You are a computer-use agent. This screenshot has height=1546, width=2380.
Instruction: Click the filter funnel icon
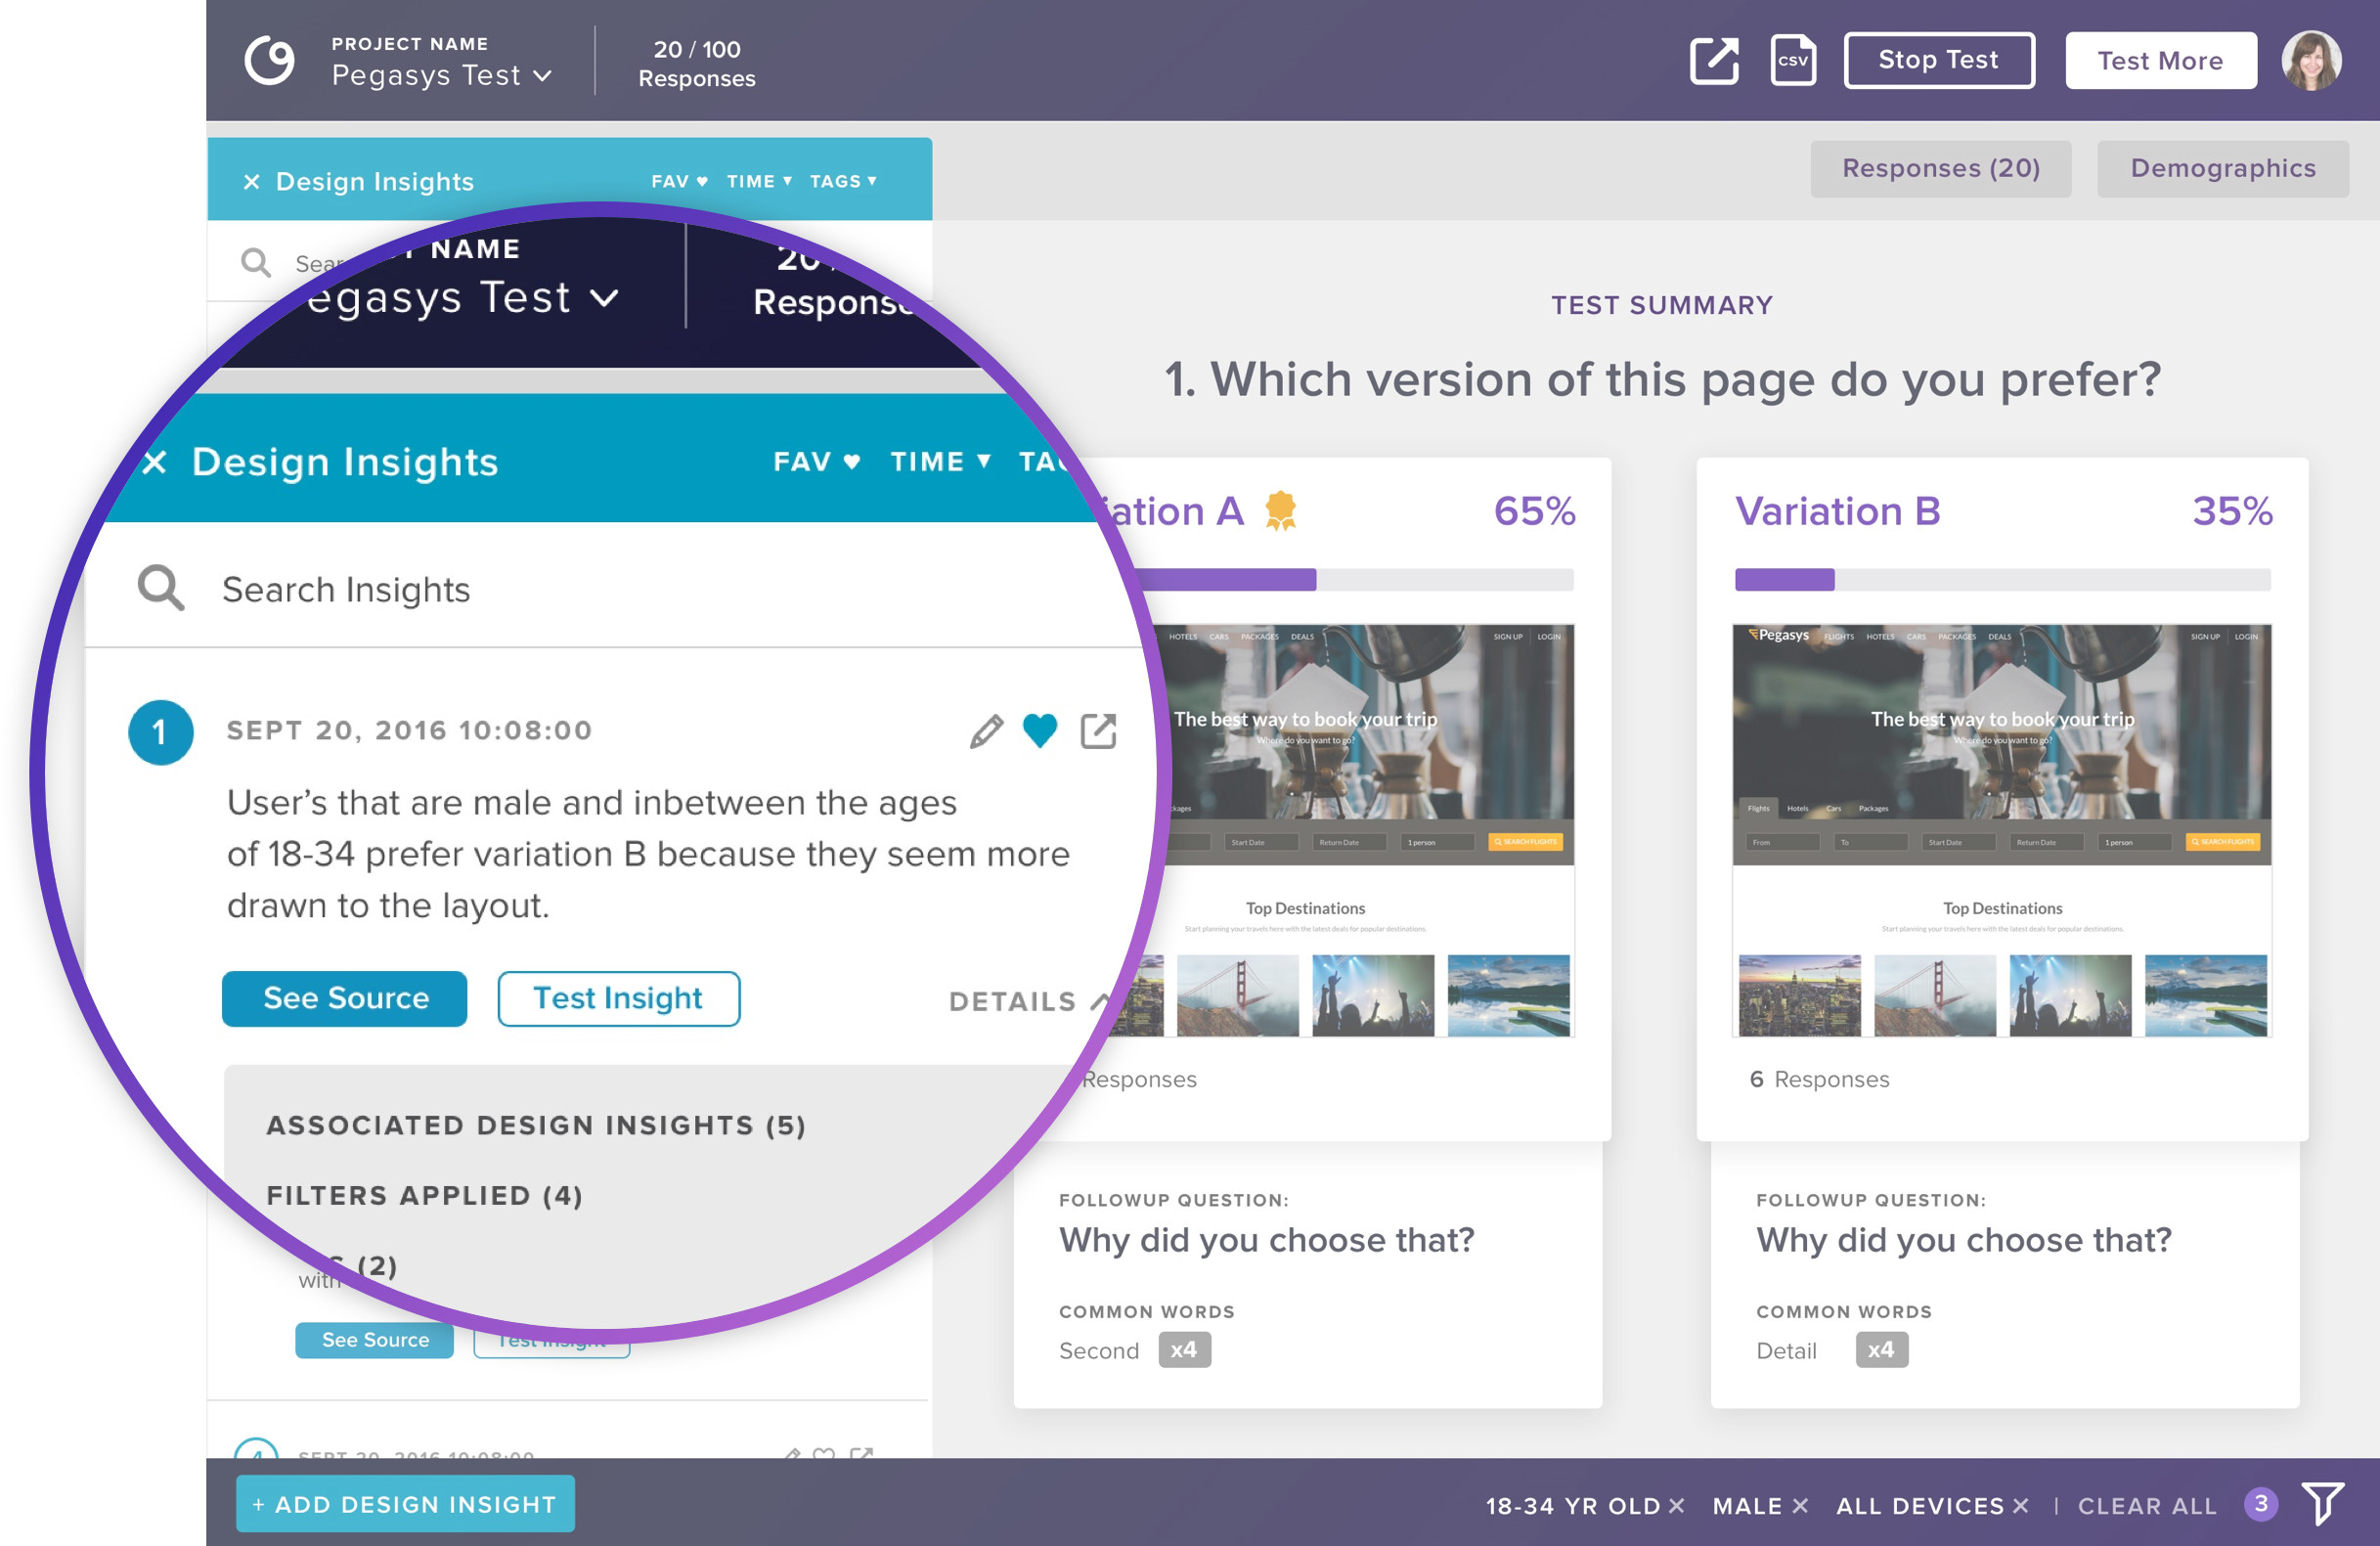click(2322, 1503)
